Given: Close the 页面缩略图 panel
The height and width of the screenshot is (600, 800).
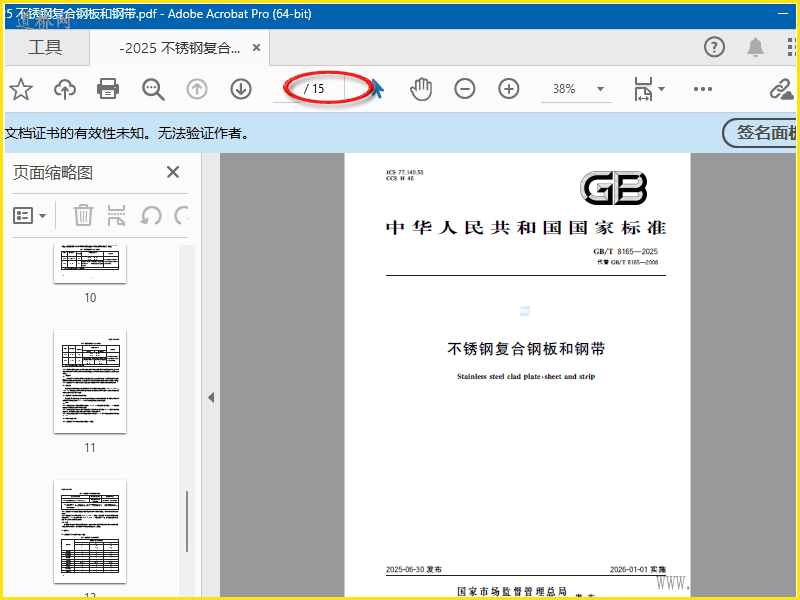Looking at the screenshot, I should (x=173, y=172).
